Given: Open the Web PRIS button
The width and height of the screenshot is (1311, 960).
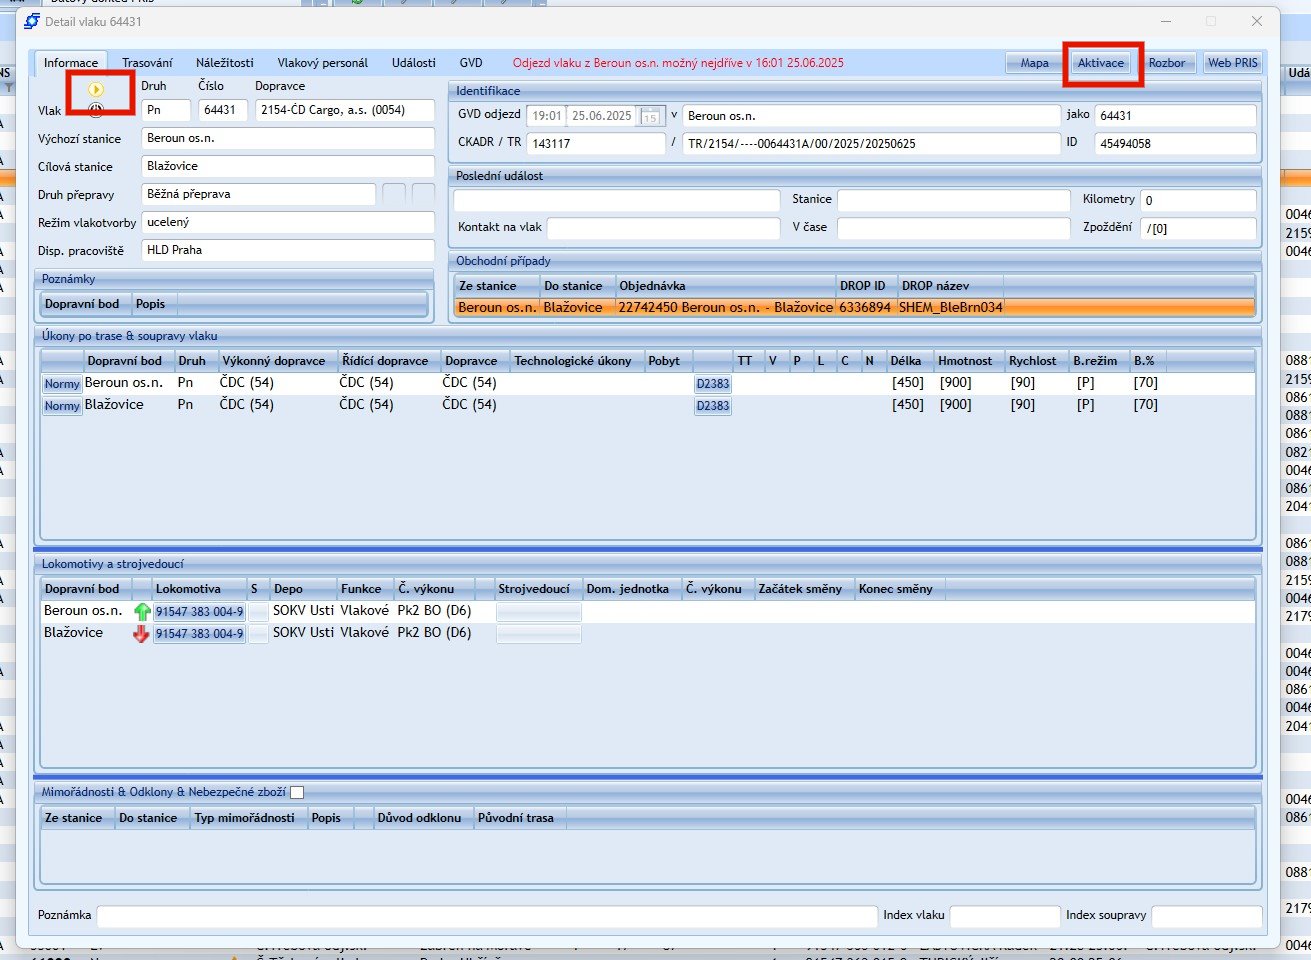Looking at the screenshot, I should (x=1232, y=63).
